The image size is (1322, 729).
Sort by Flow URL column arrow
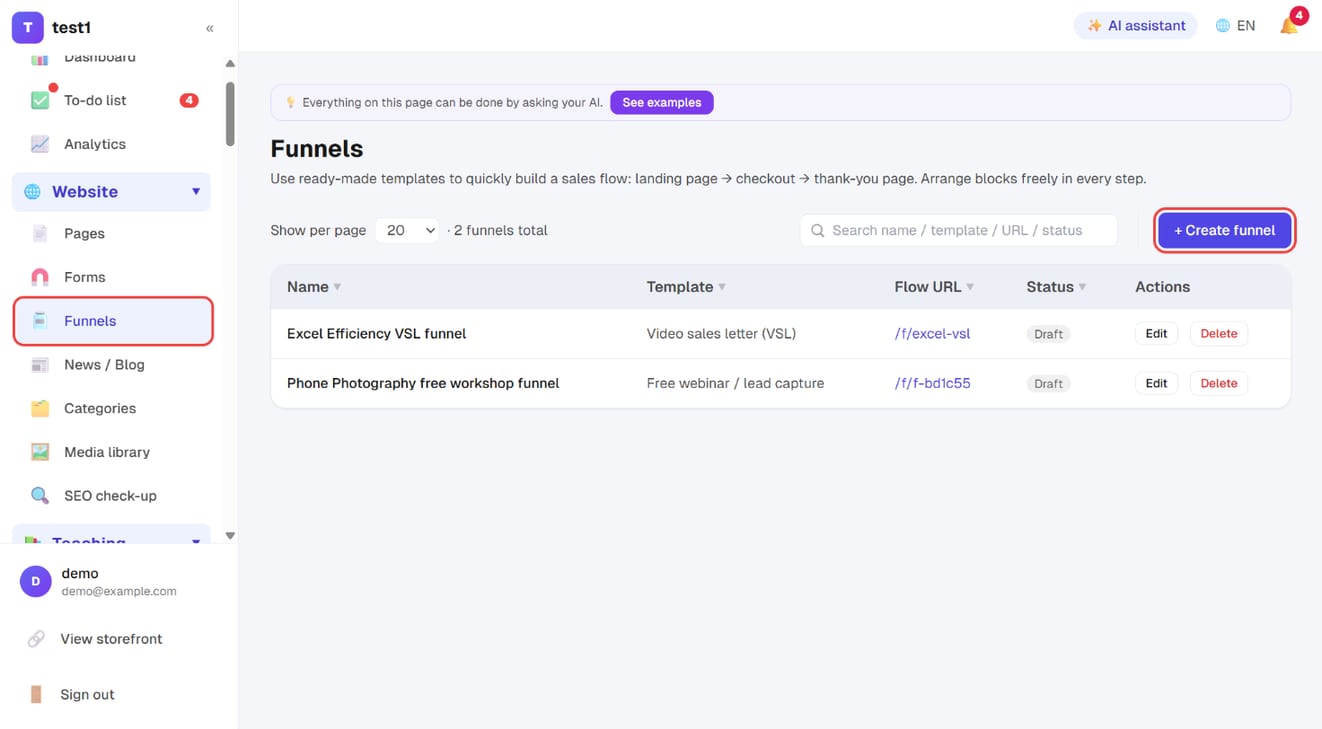pos(970,287)
